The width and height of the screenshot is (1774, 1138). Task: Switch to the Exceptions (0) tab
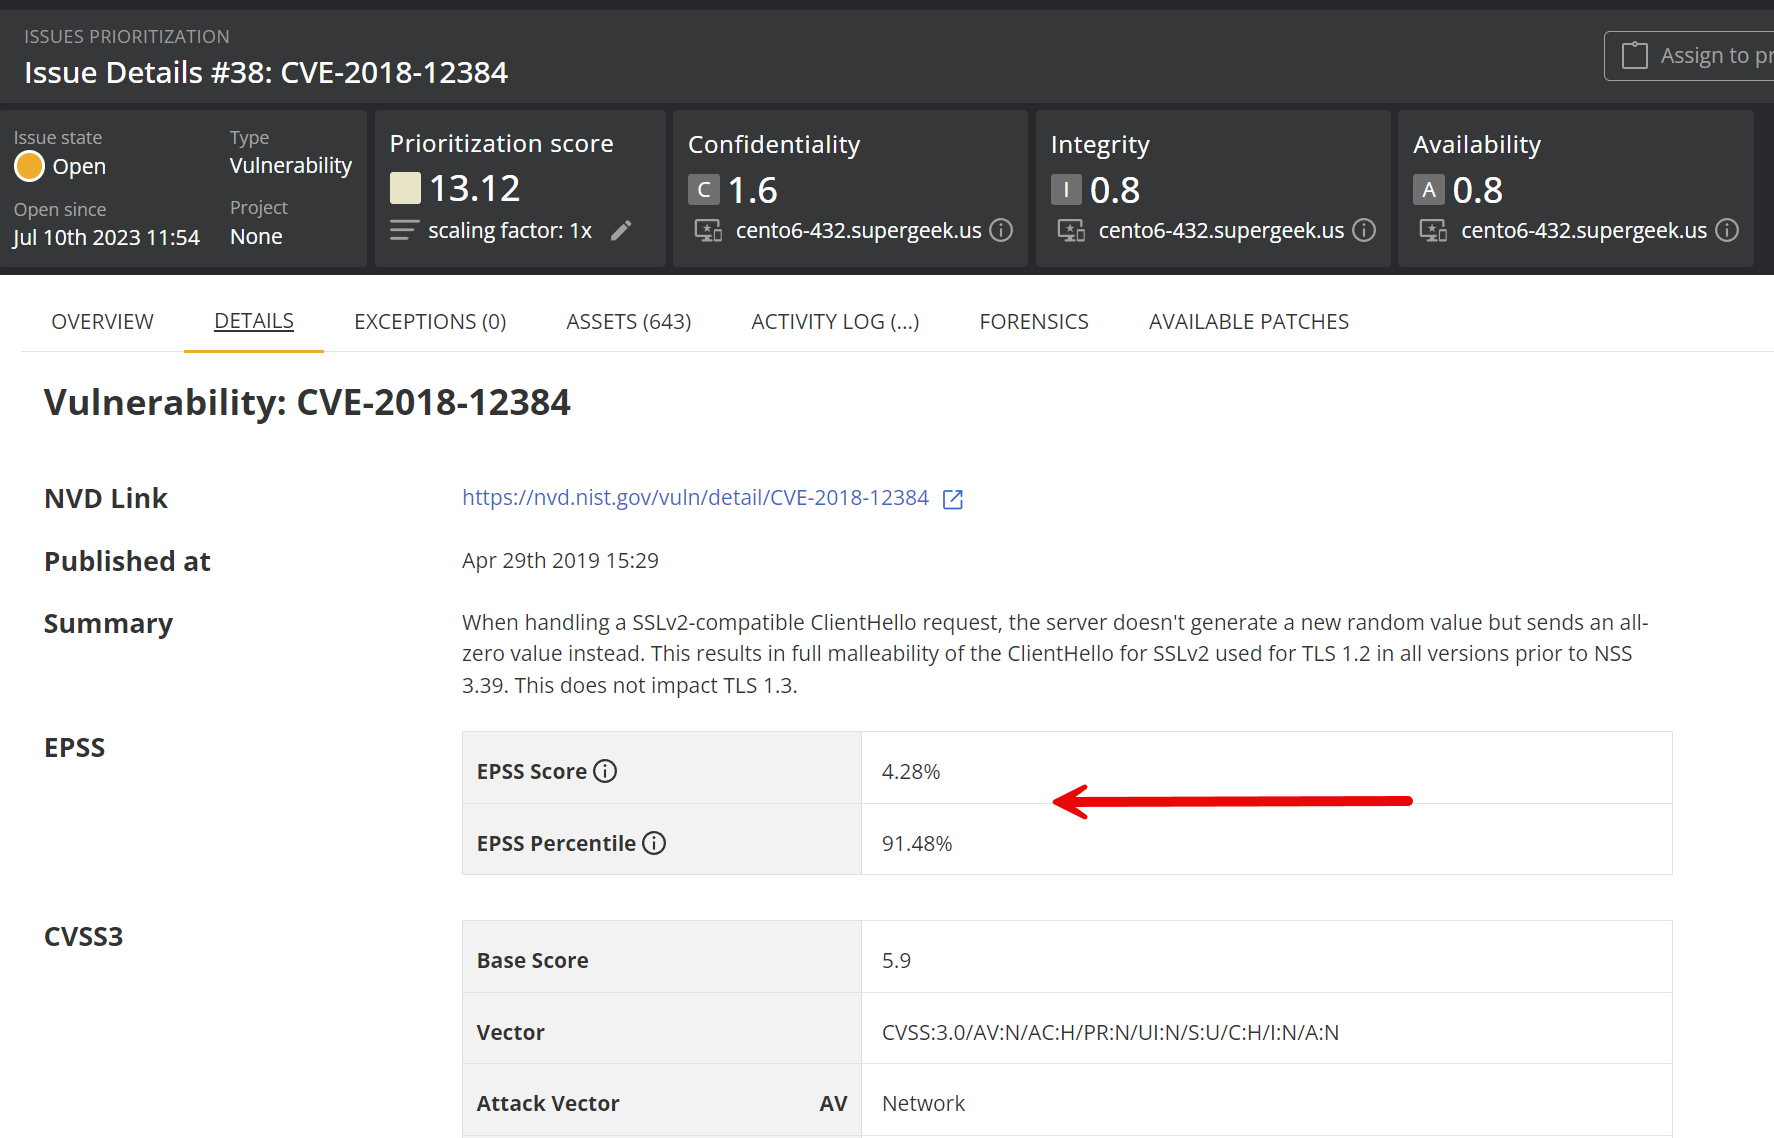(430, 322)
